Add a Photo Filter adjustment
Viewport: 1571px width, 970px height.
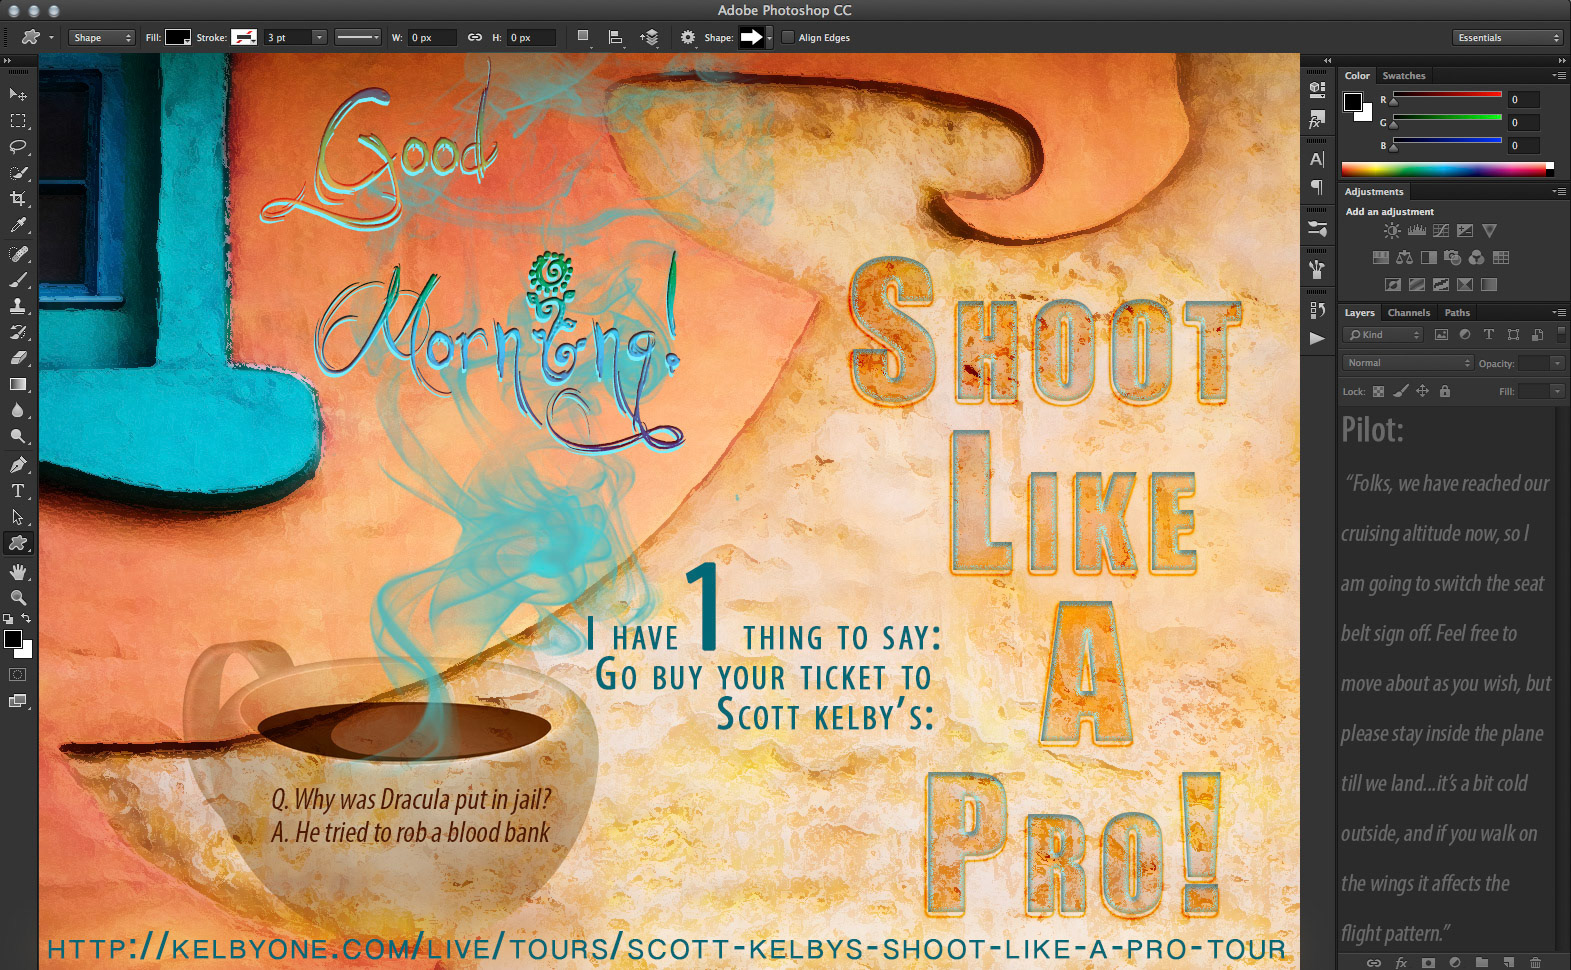[1453, 258]
